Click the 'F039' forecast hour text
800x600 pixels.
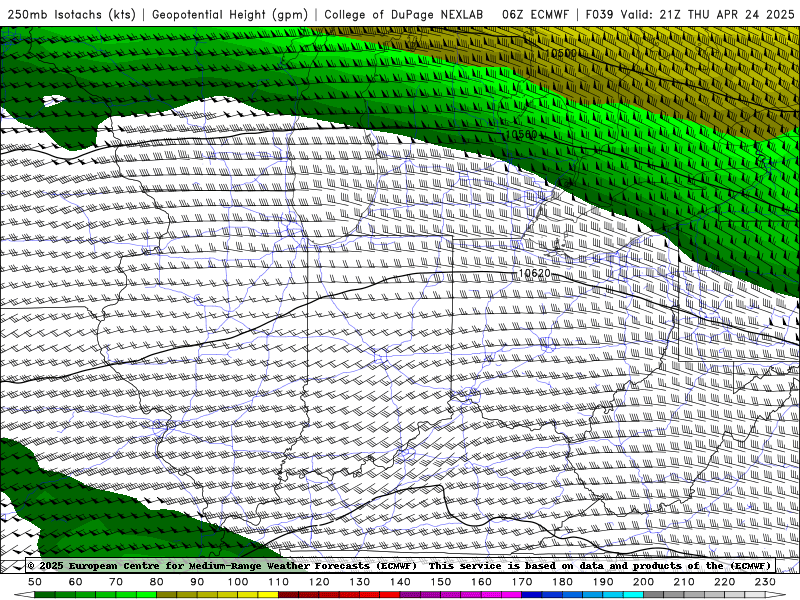click(599, 14)
